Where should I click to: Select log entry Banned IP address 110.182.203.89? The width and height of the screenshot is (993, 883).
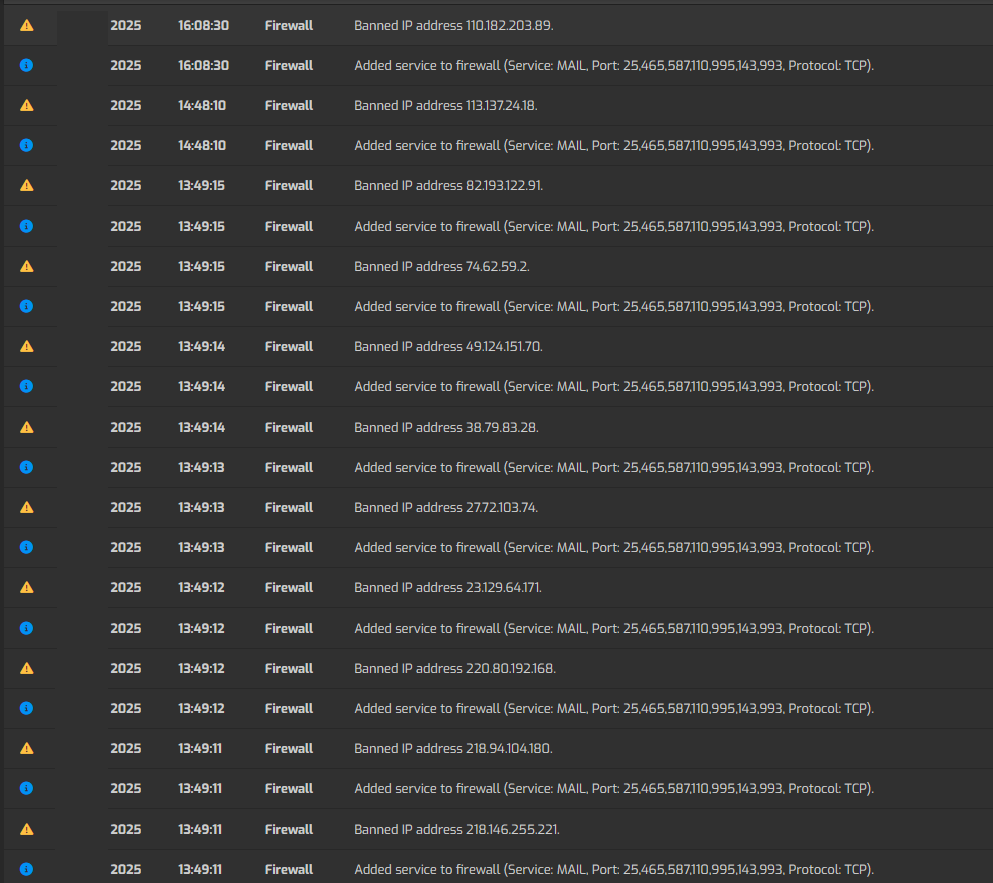[x=453, y=25]
